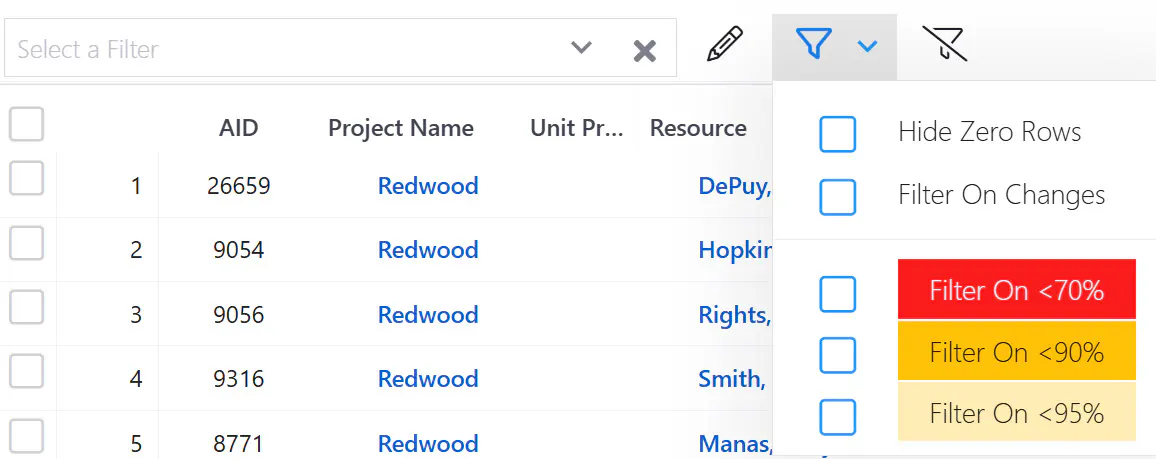Viewport: 1156px width, 459px height.
Task: Toggle the select-all checkbox in table header
Action: [x=27, y=124]
